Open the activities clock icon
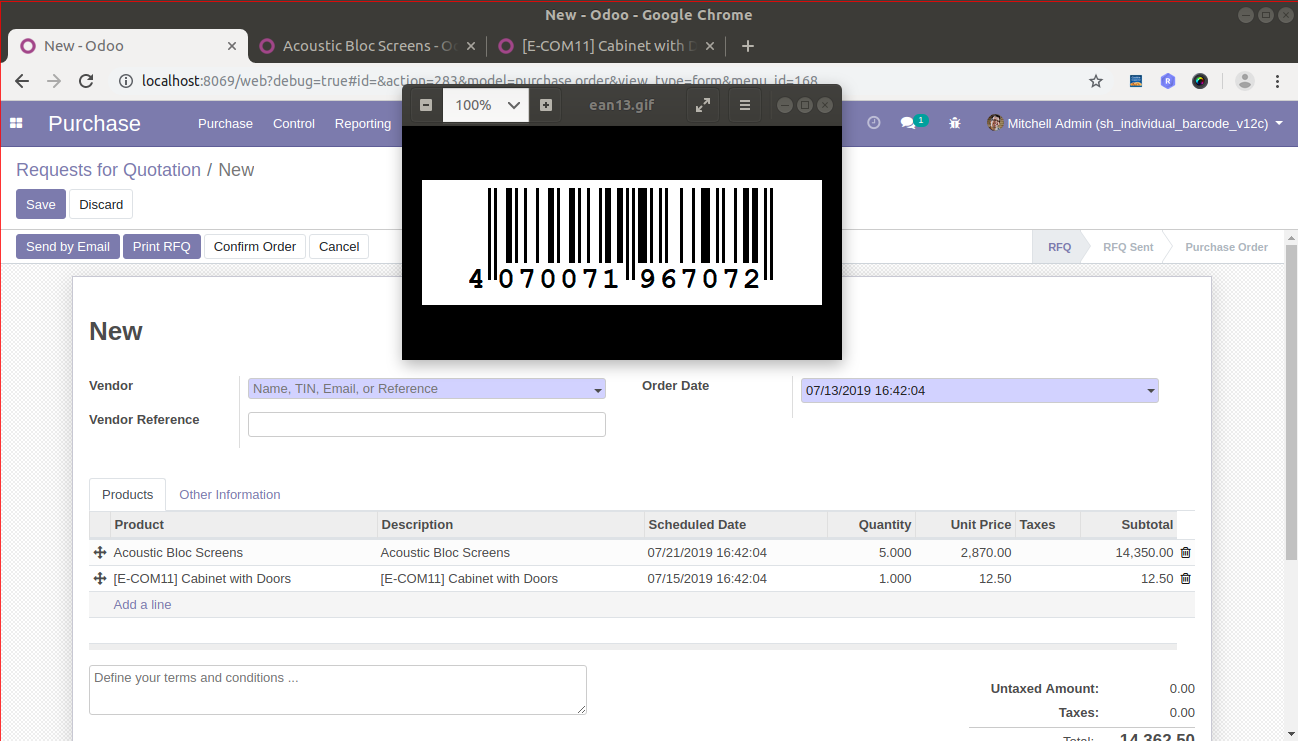The width and height of the screenshot is (1298, 741). (x=874, y=122)
